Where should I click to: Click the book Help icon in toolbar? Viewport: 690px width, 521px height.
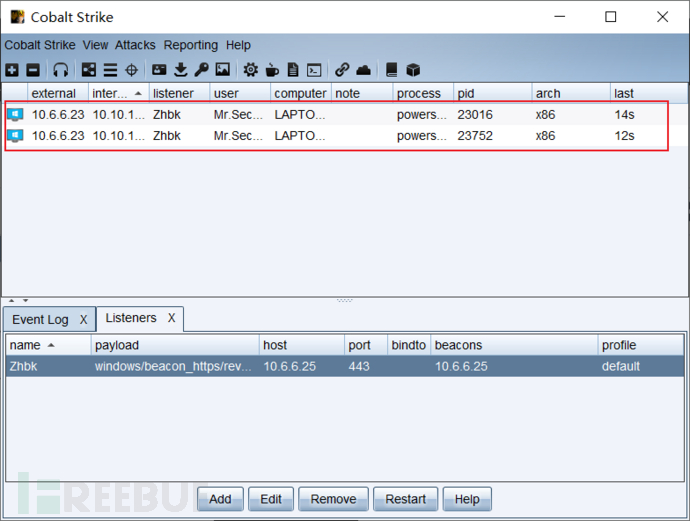(x=391, y=70)
